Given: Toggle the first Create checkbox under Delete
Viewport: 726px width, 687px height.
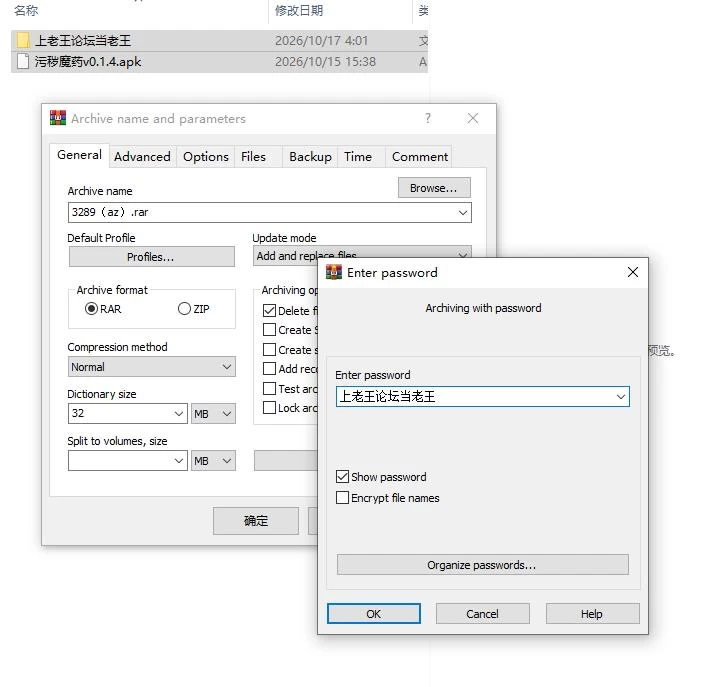Looking at the screenshot, I should [269, 330].
